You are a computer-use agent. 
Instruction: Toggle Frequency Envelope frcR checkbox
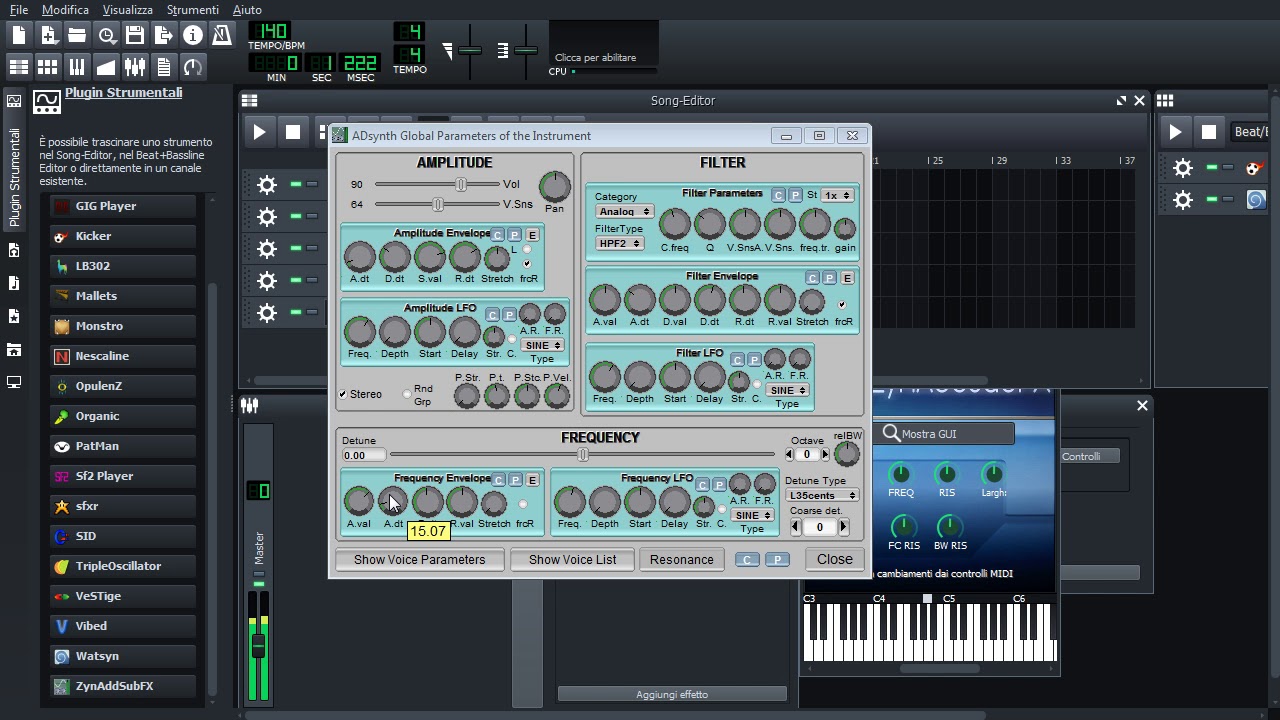[523, 505]
